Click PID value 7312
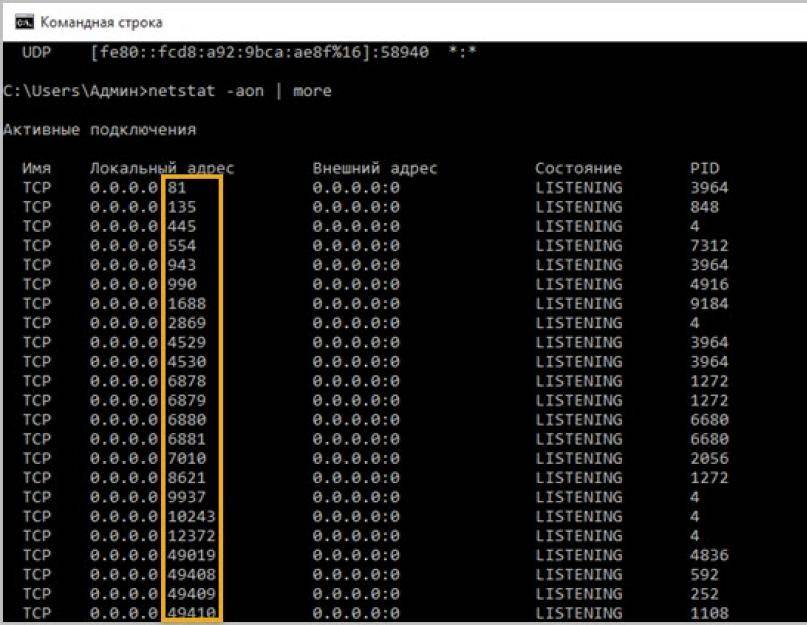807x625 pixels. 709,246
